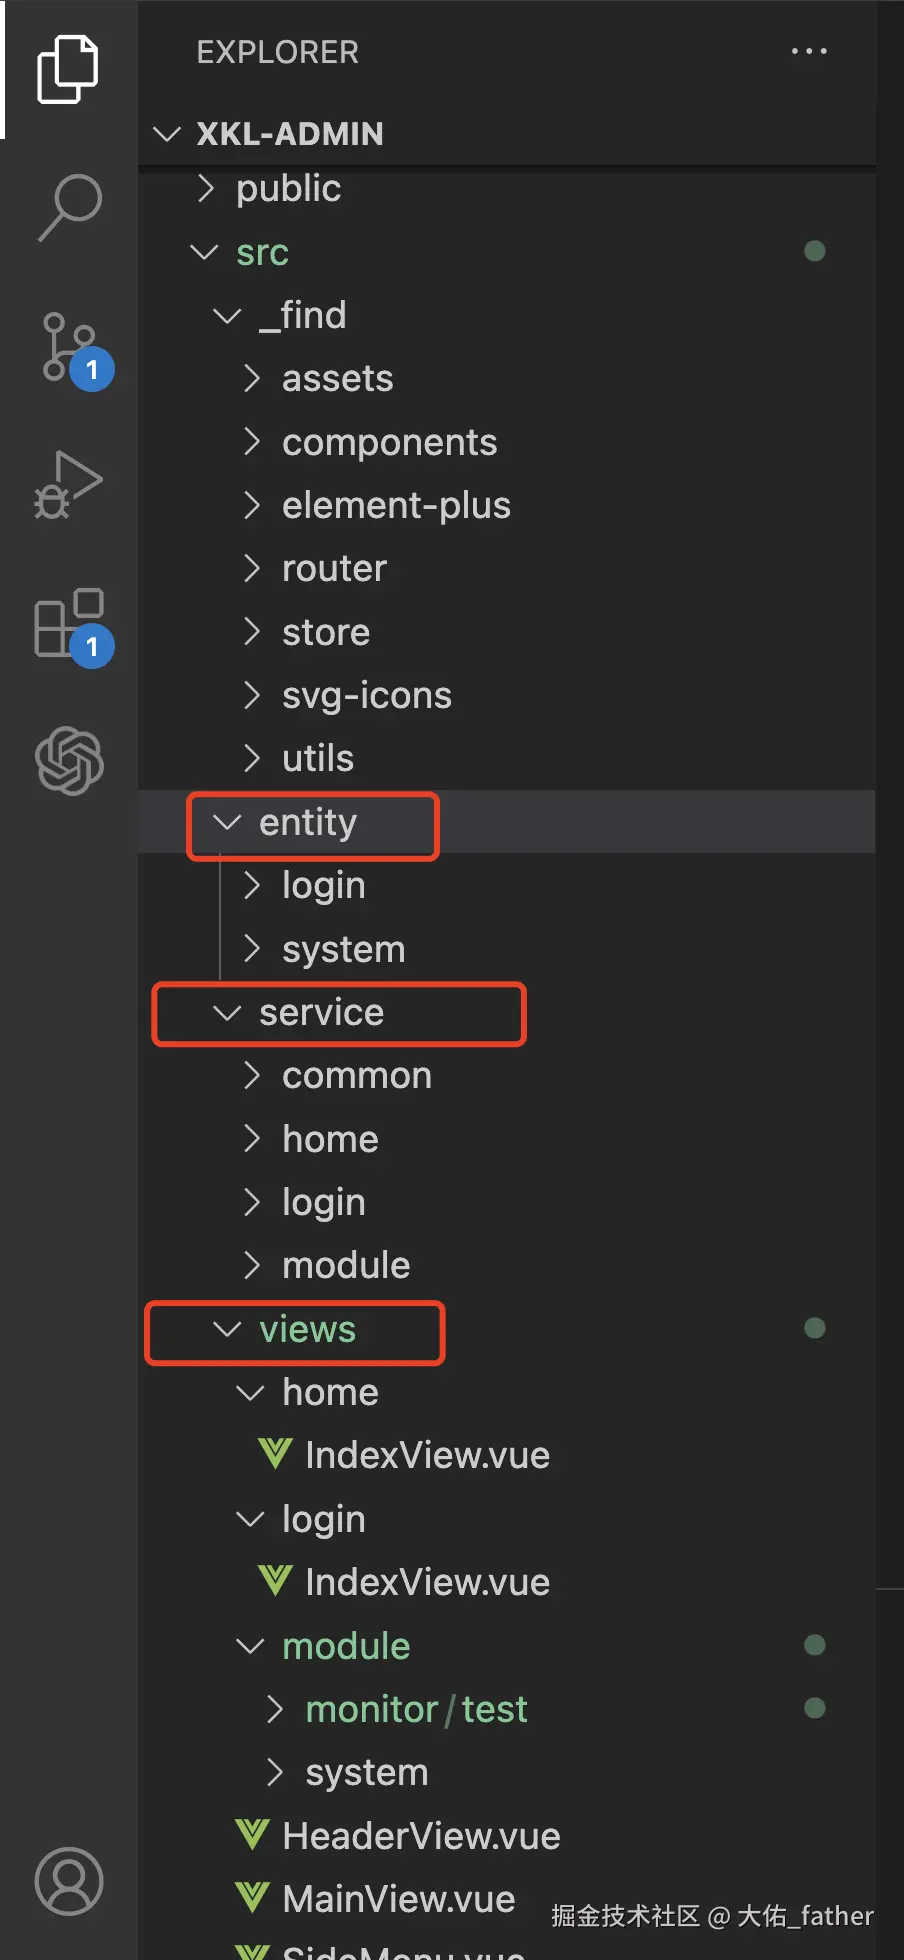The image size is (904, 1960).
Task: Open HeaderView.vue file
Action: point(421,1836)
